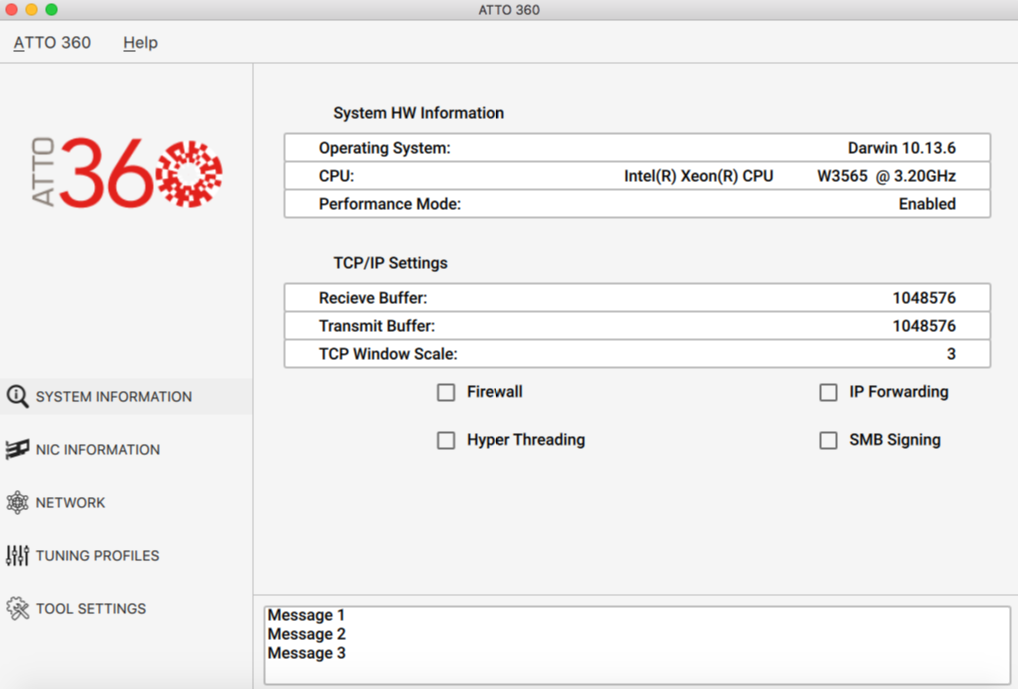Select the NIC INFORMATION sidebar label
The width and height of the screenshot is (1018, 689).
[98, 450]
